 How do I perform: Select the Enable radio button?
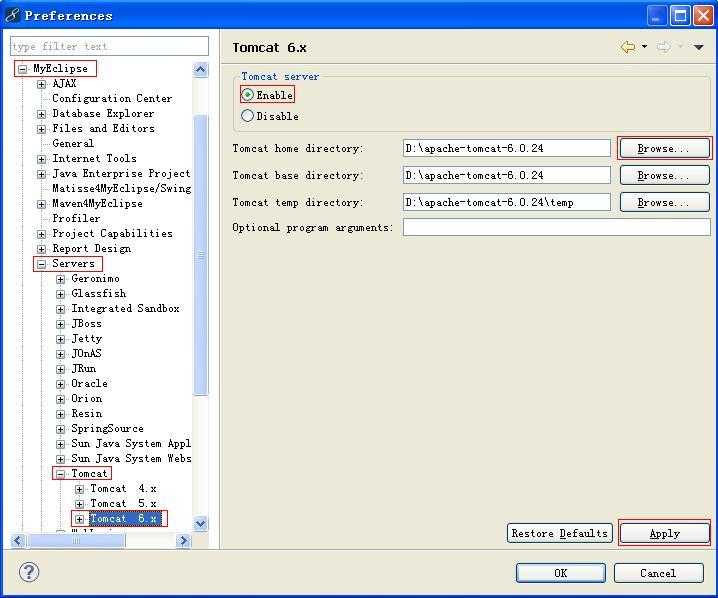(247, 95)
